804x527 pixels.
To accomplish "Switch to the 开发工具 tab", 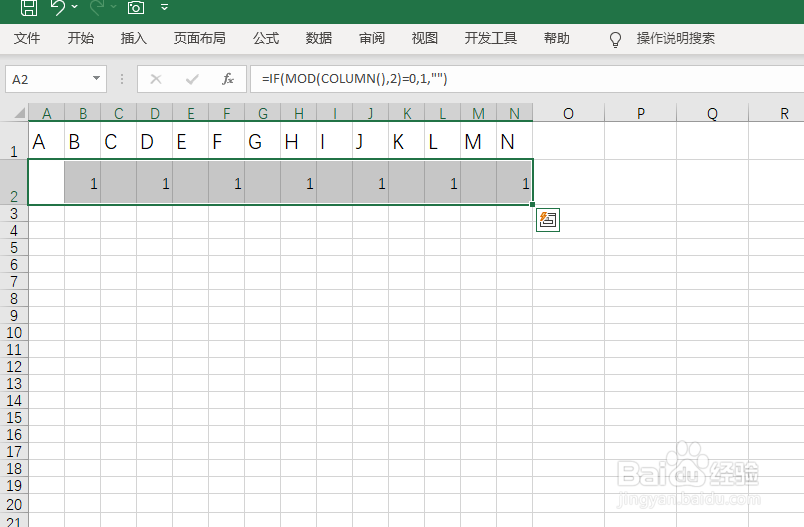I will tap(491, 38).
